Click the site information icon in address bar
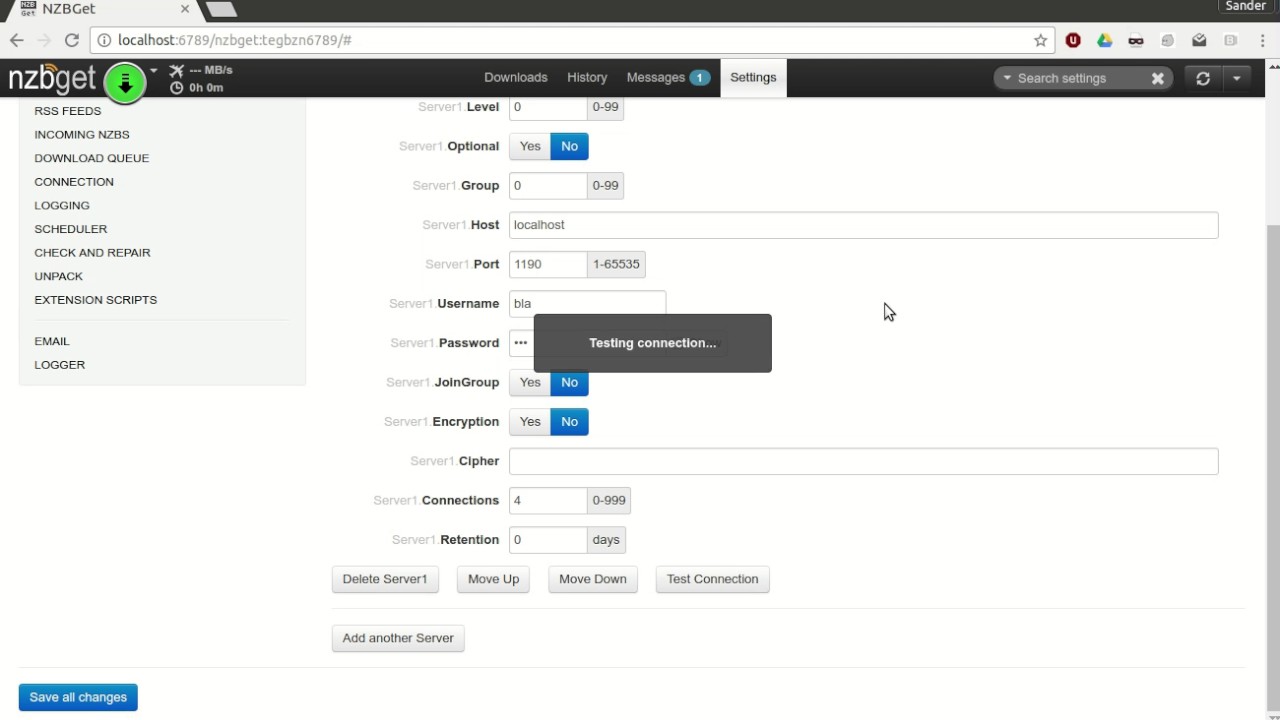The height and width of the screenshot is (720, 1280). pyautogui.click(x=103, y=40)
